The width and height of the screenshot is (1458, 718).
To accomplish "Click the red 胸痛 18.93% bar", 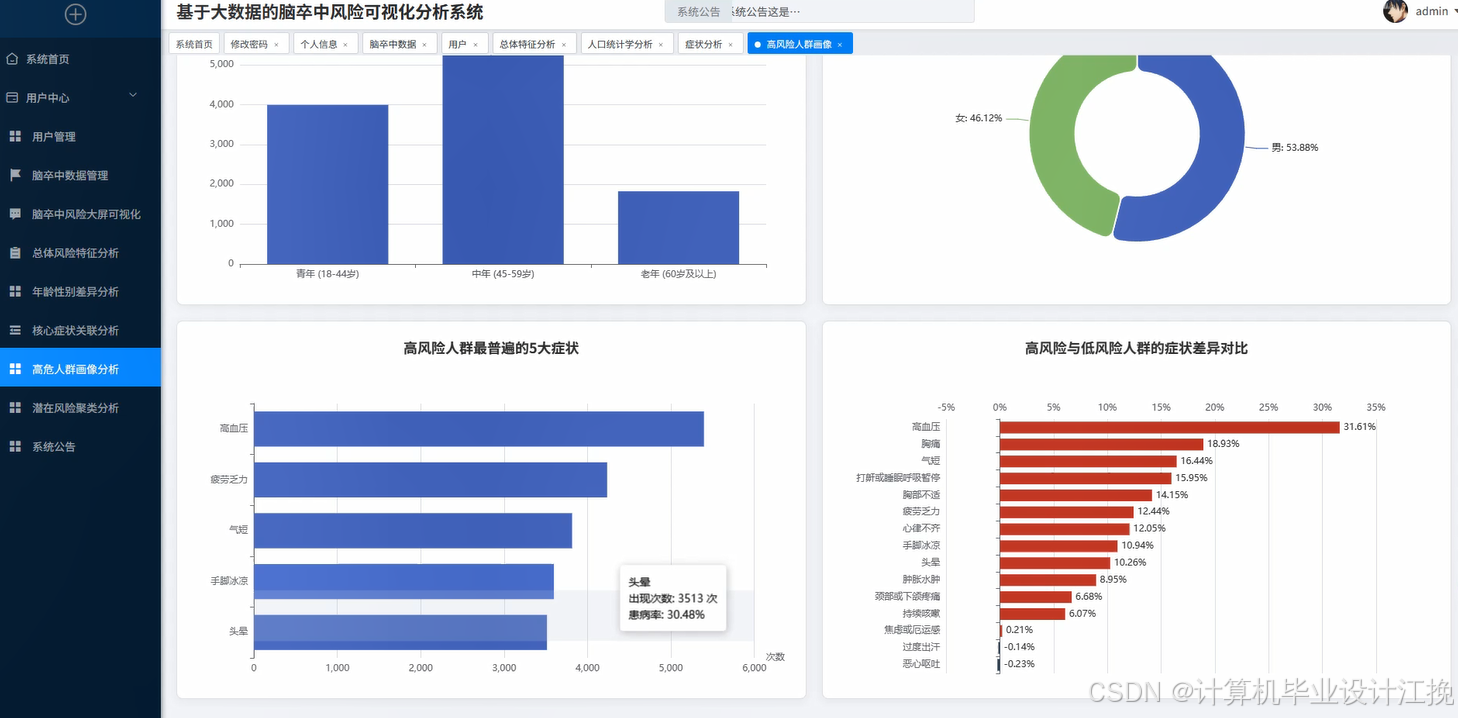I will (x=1101, y=444).
